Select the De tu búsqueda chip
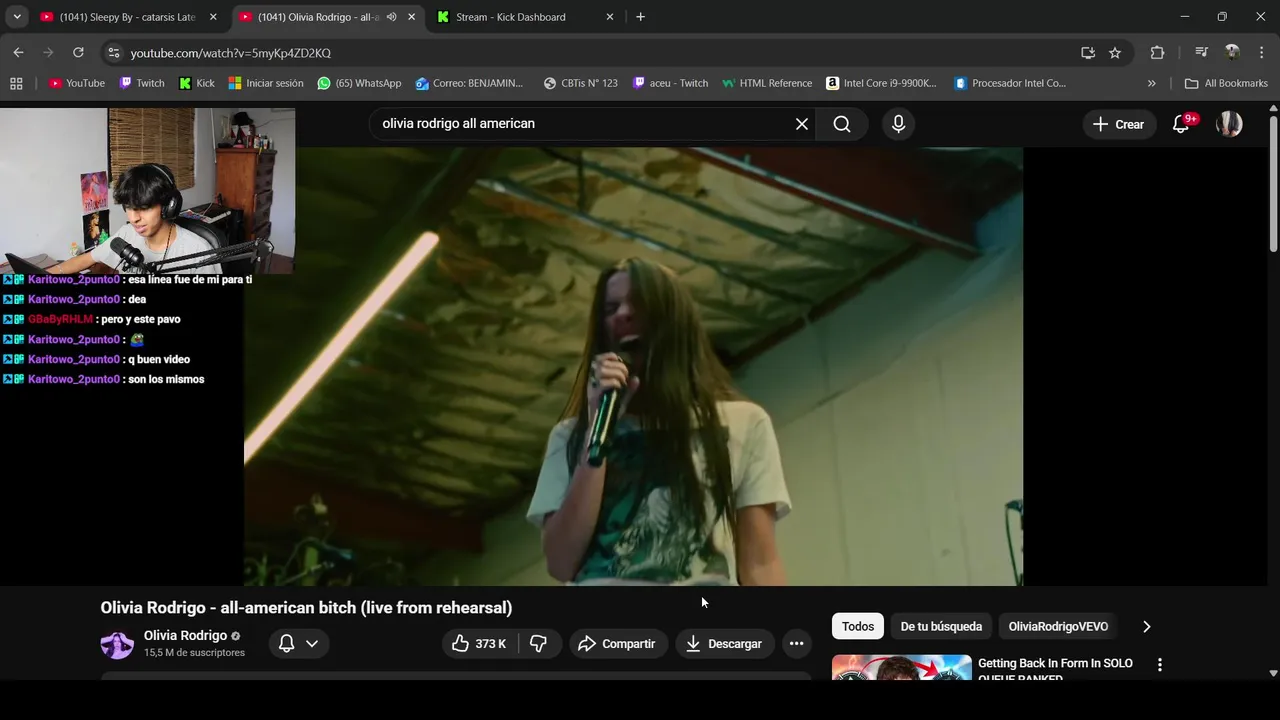Screen dimensions: 1280x720 coord(941,627)
